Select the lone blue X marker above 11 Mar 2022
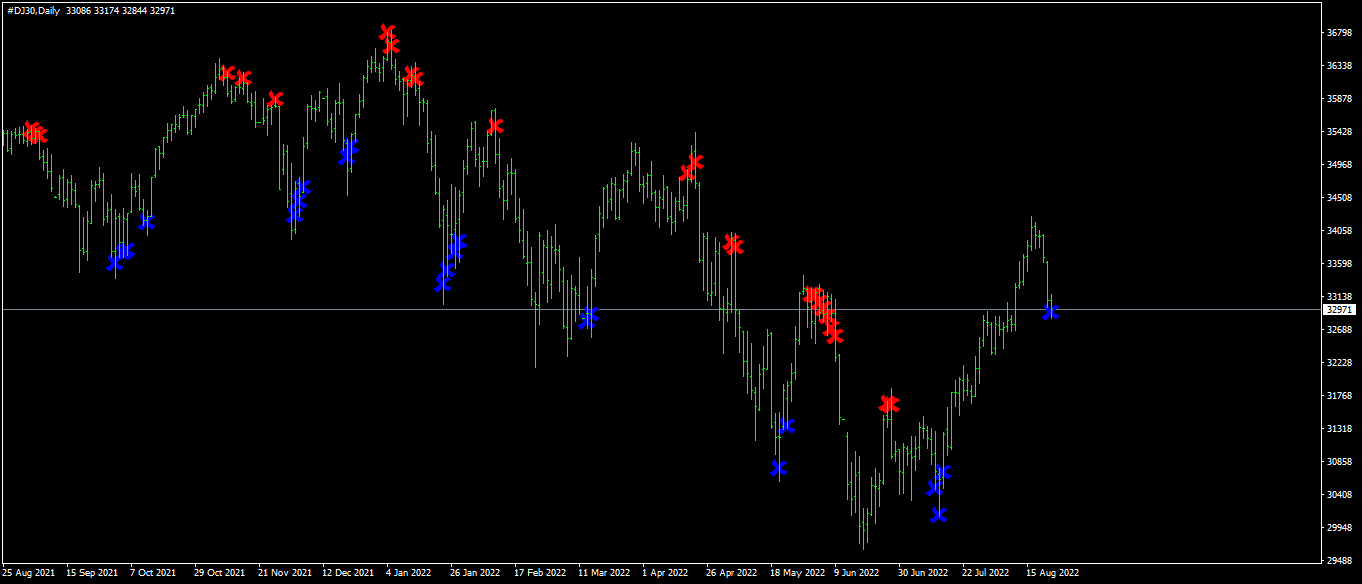The image size is (1362, 584). click(x=588, y=318)
